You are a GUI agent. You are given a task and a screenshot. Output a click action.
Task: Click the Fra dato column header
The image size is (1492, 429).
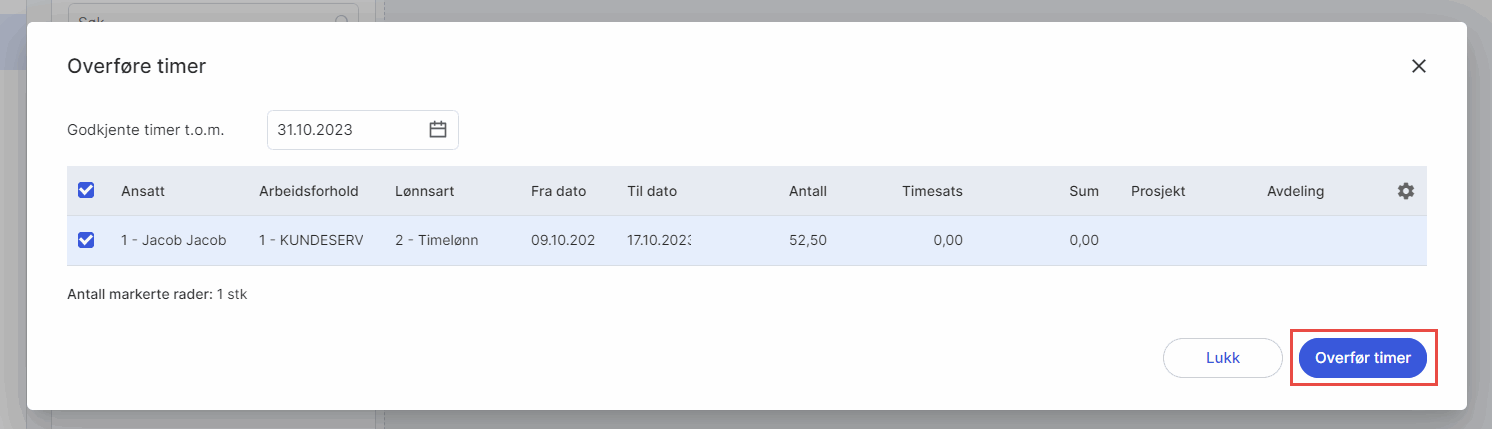(x=558, y=191)
